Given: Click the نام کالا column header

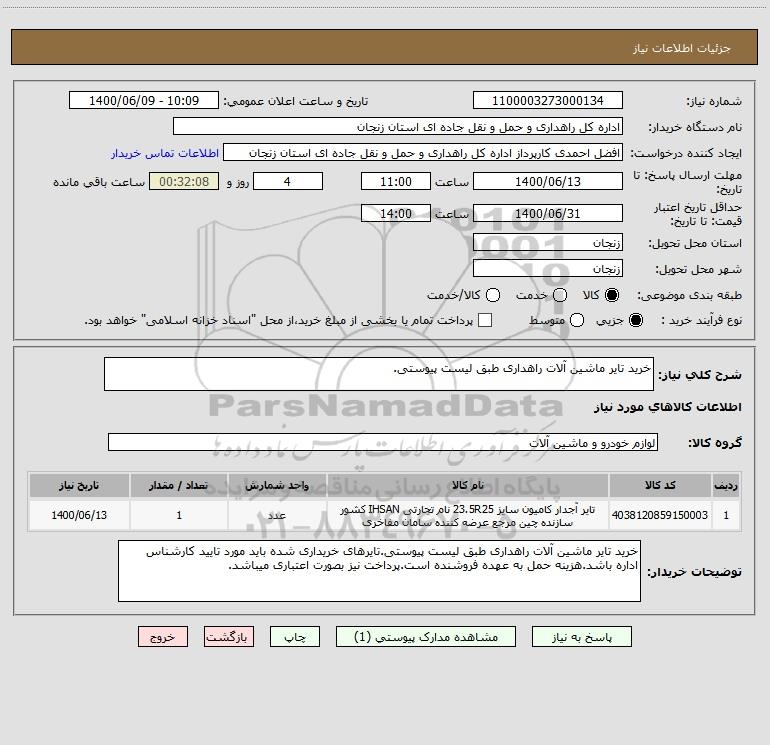Looking at the screenshot, I should [x=468, y=485].
